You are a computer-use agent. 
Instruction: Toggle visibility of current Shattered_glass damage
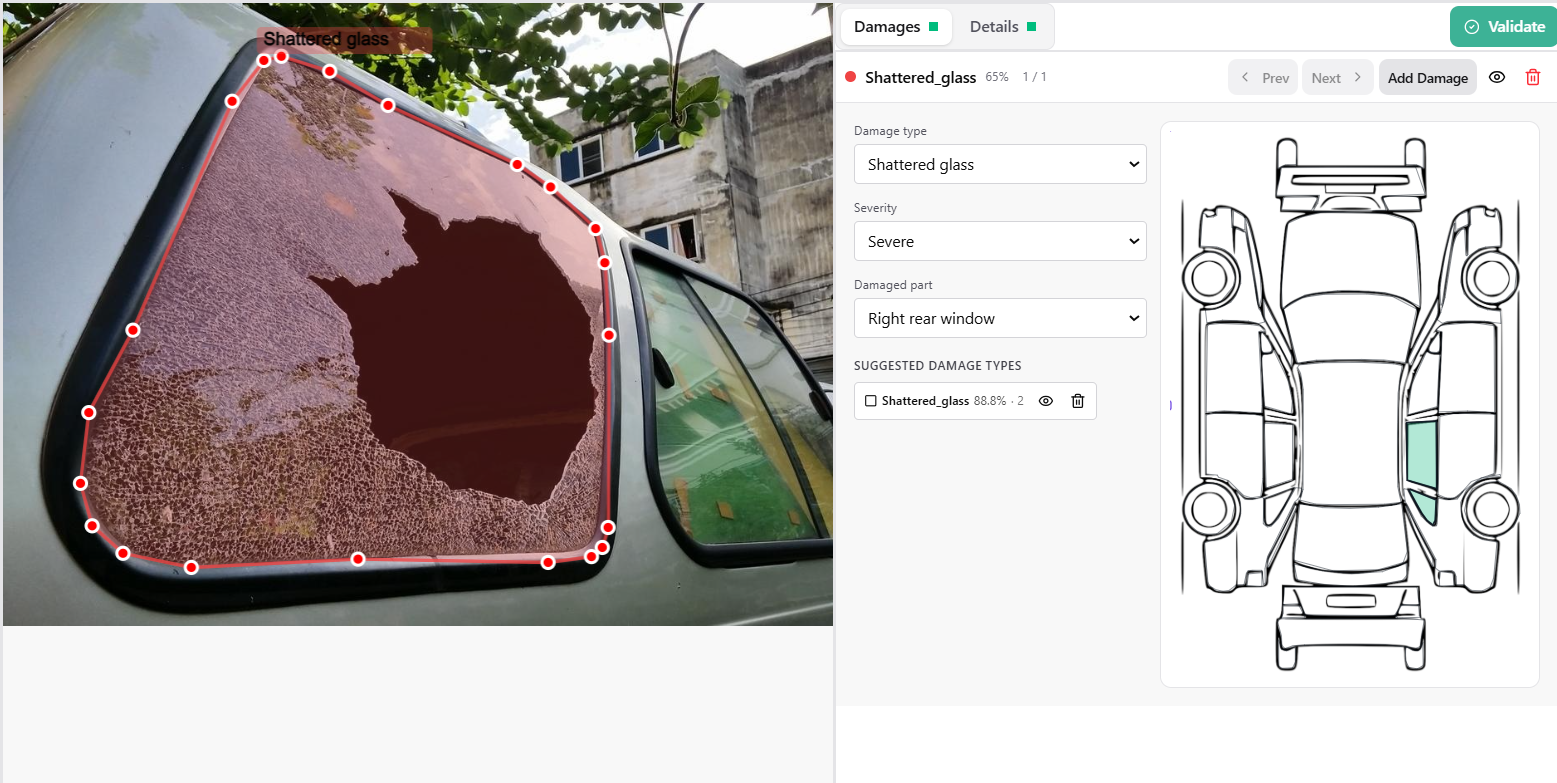(1496, 77)
